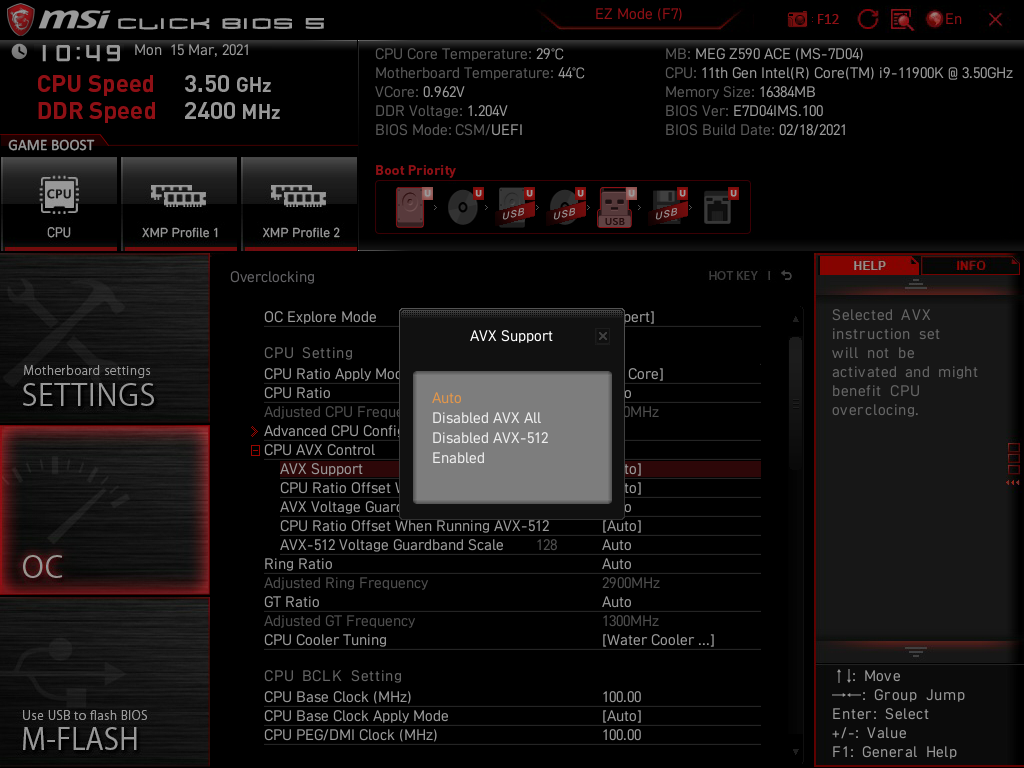
Task: Select the network boot device icon
Action: 720,207
